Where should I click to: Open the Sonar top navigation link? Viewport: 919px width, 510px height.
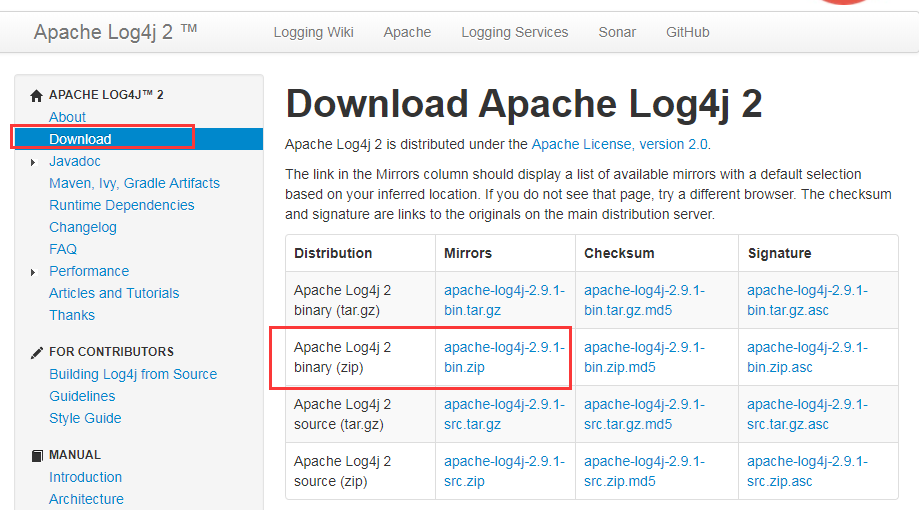(617, 32)
